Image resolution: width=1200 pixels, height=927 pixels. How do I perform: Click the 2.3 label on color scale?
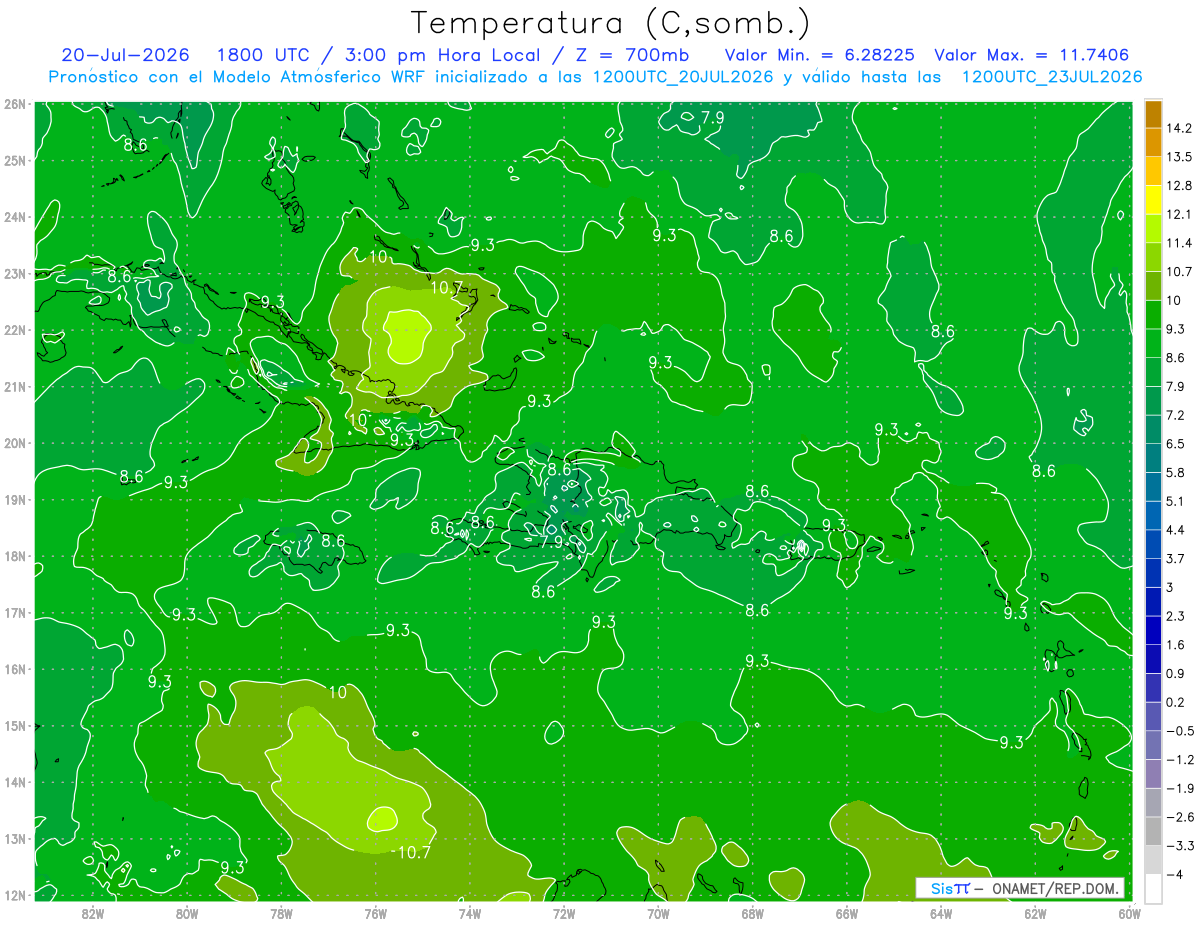pos(1176,616)
